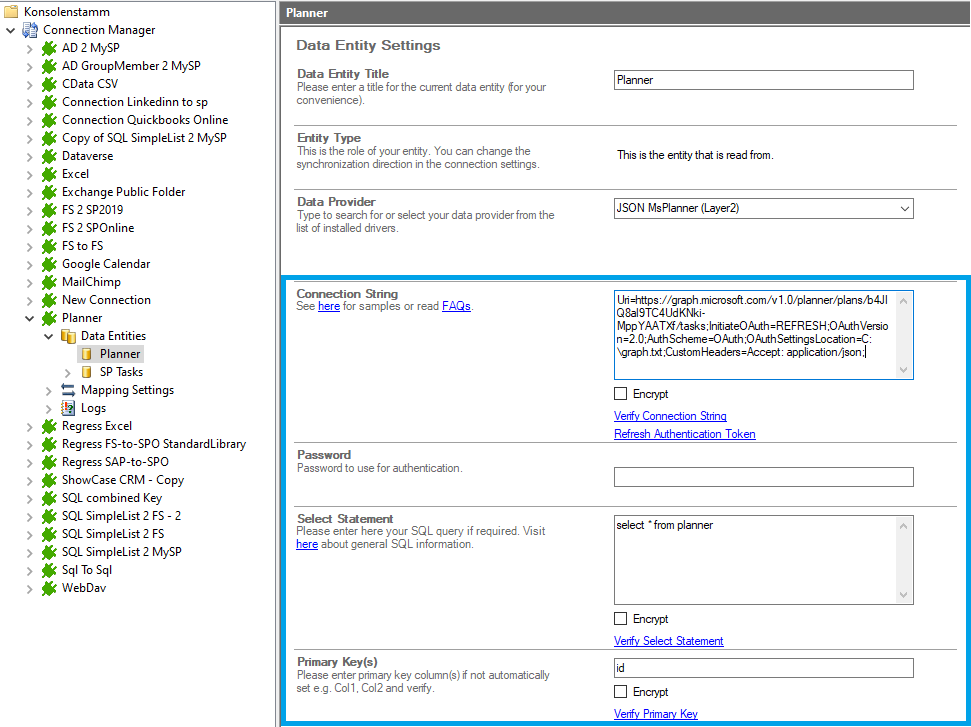The width and height of the screenshot is (971, 727).
Task: Enable Encrypt under Connection String
Action: tap(621, 394)
